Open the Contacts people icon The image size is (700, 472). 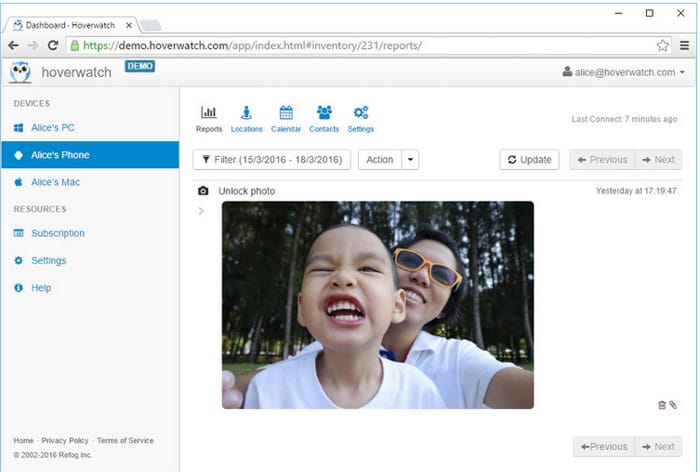(324, 112)
